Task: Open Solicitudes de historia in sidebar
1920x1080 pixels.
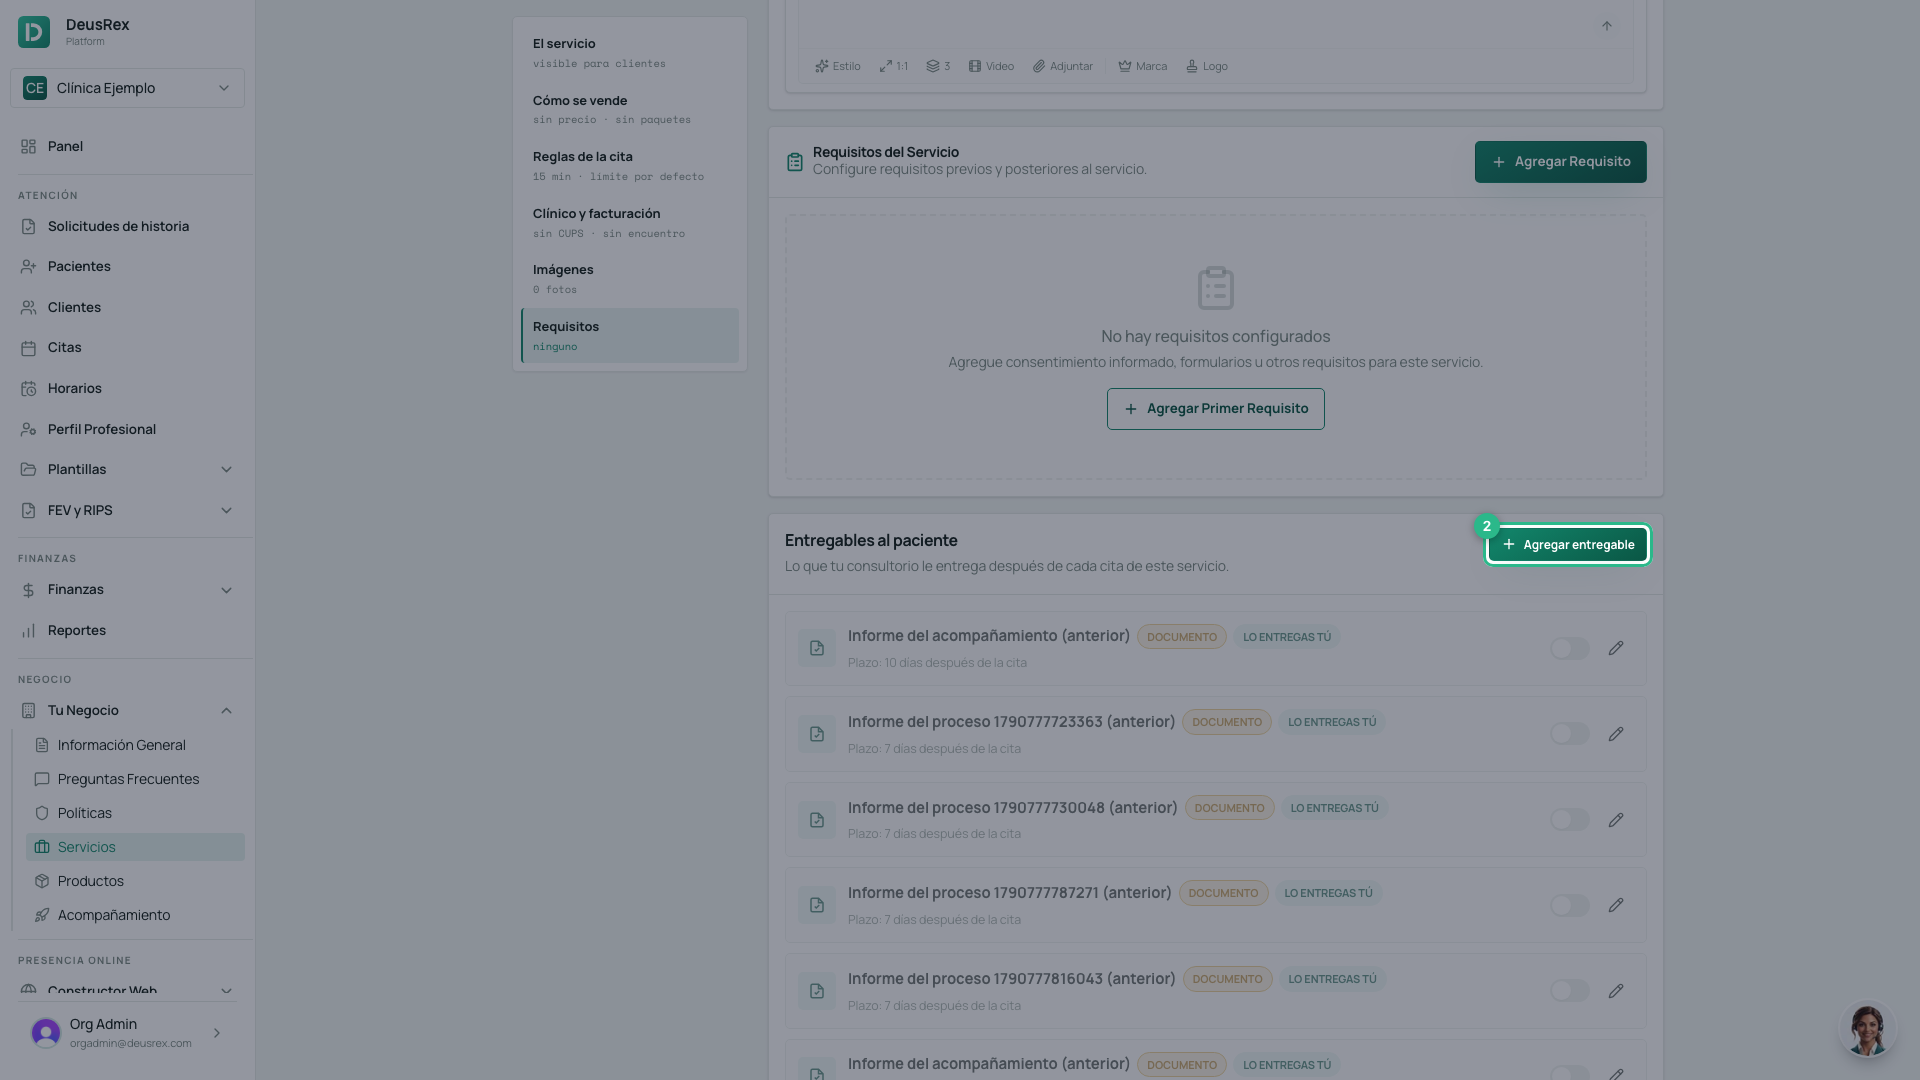Action: pos(127,227)
